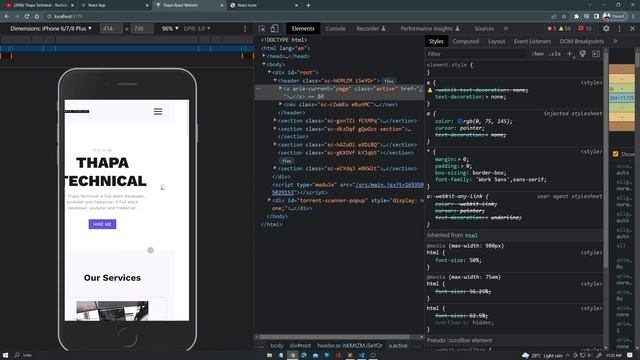
Task: Collapse the body element node
Action: [x=264, y=64]
